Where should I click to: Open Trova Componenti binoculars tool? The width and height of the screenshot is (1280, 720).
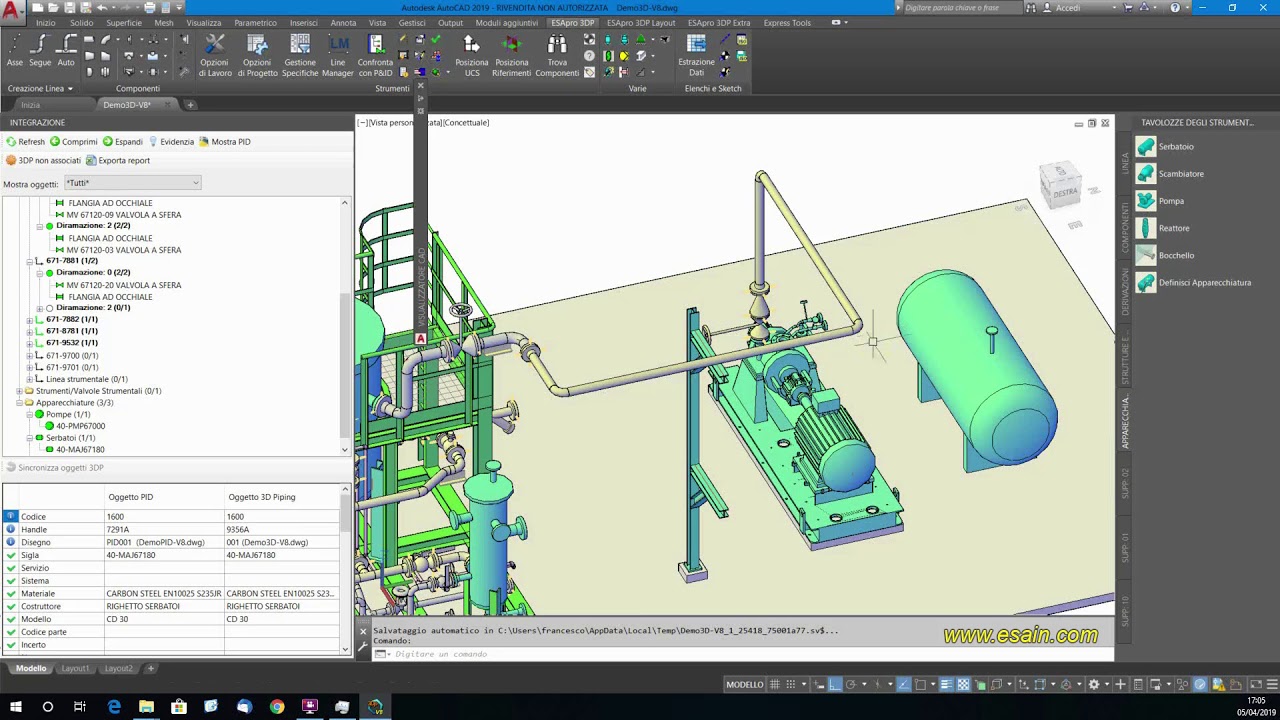point(557,56)
